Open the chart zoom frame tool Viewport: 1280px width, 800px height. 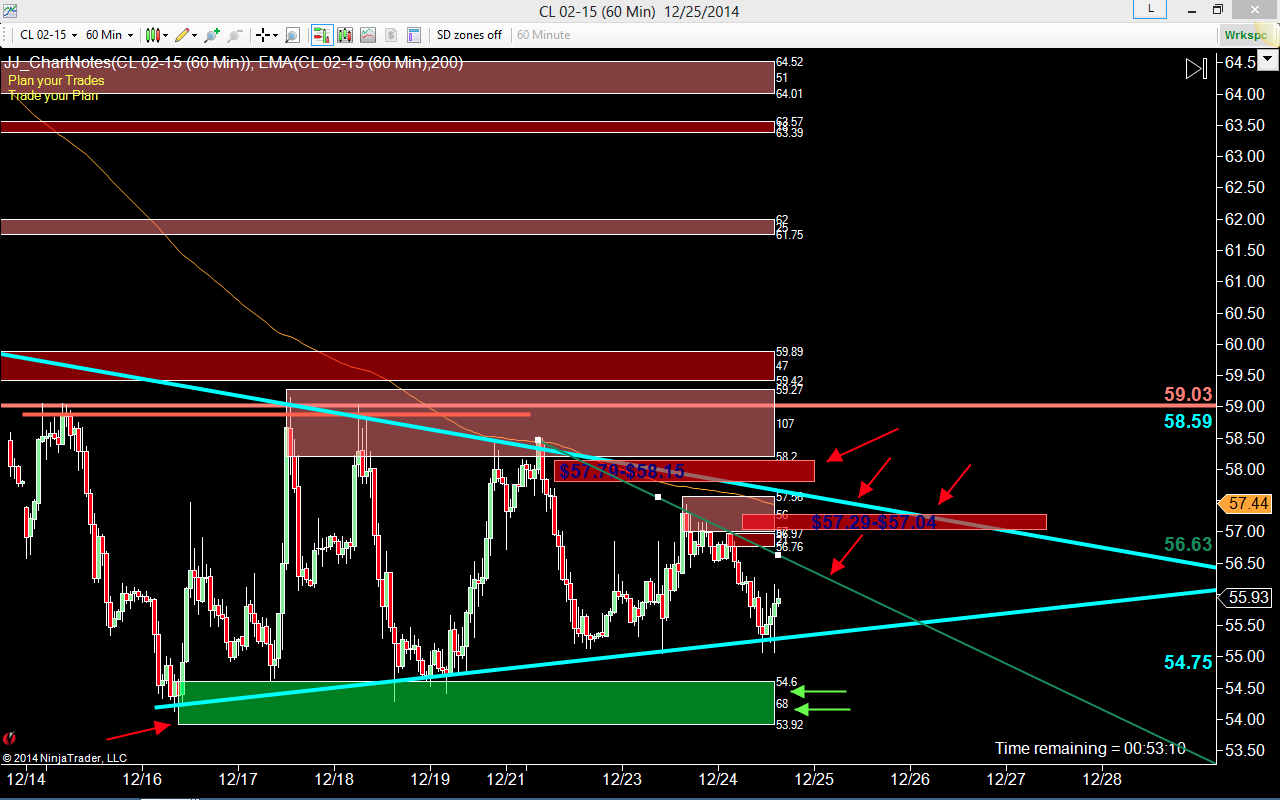(292, 35)
